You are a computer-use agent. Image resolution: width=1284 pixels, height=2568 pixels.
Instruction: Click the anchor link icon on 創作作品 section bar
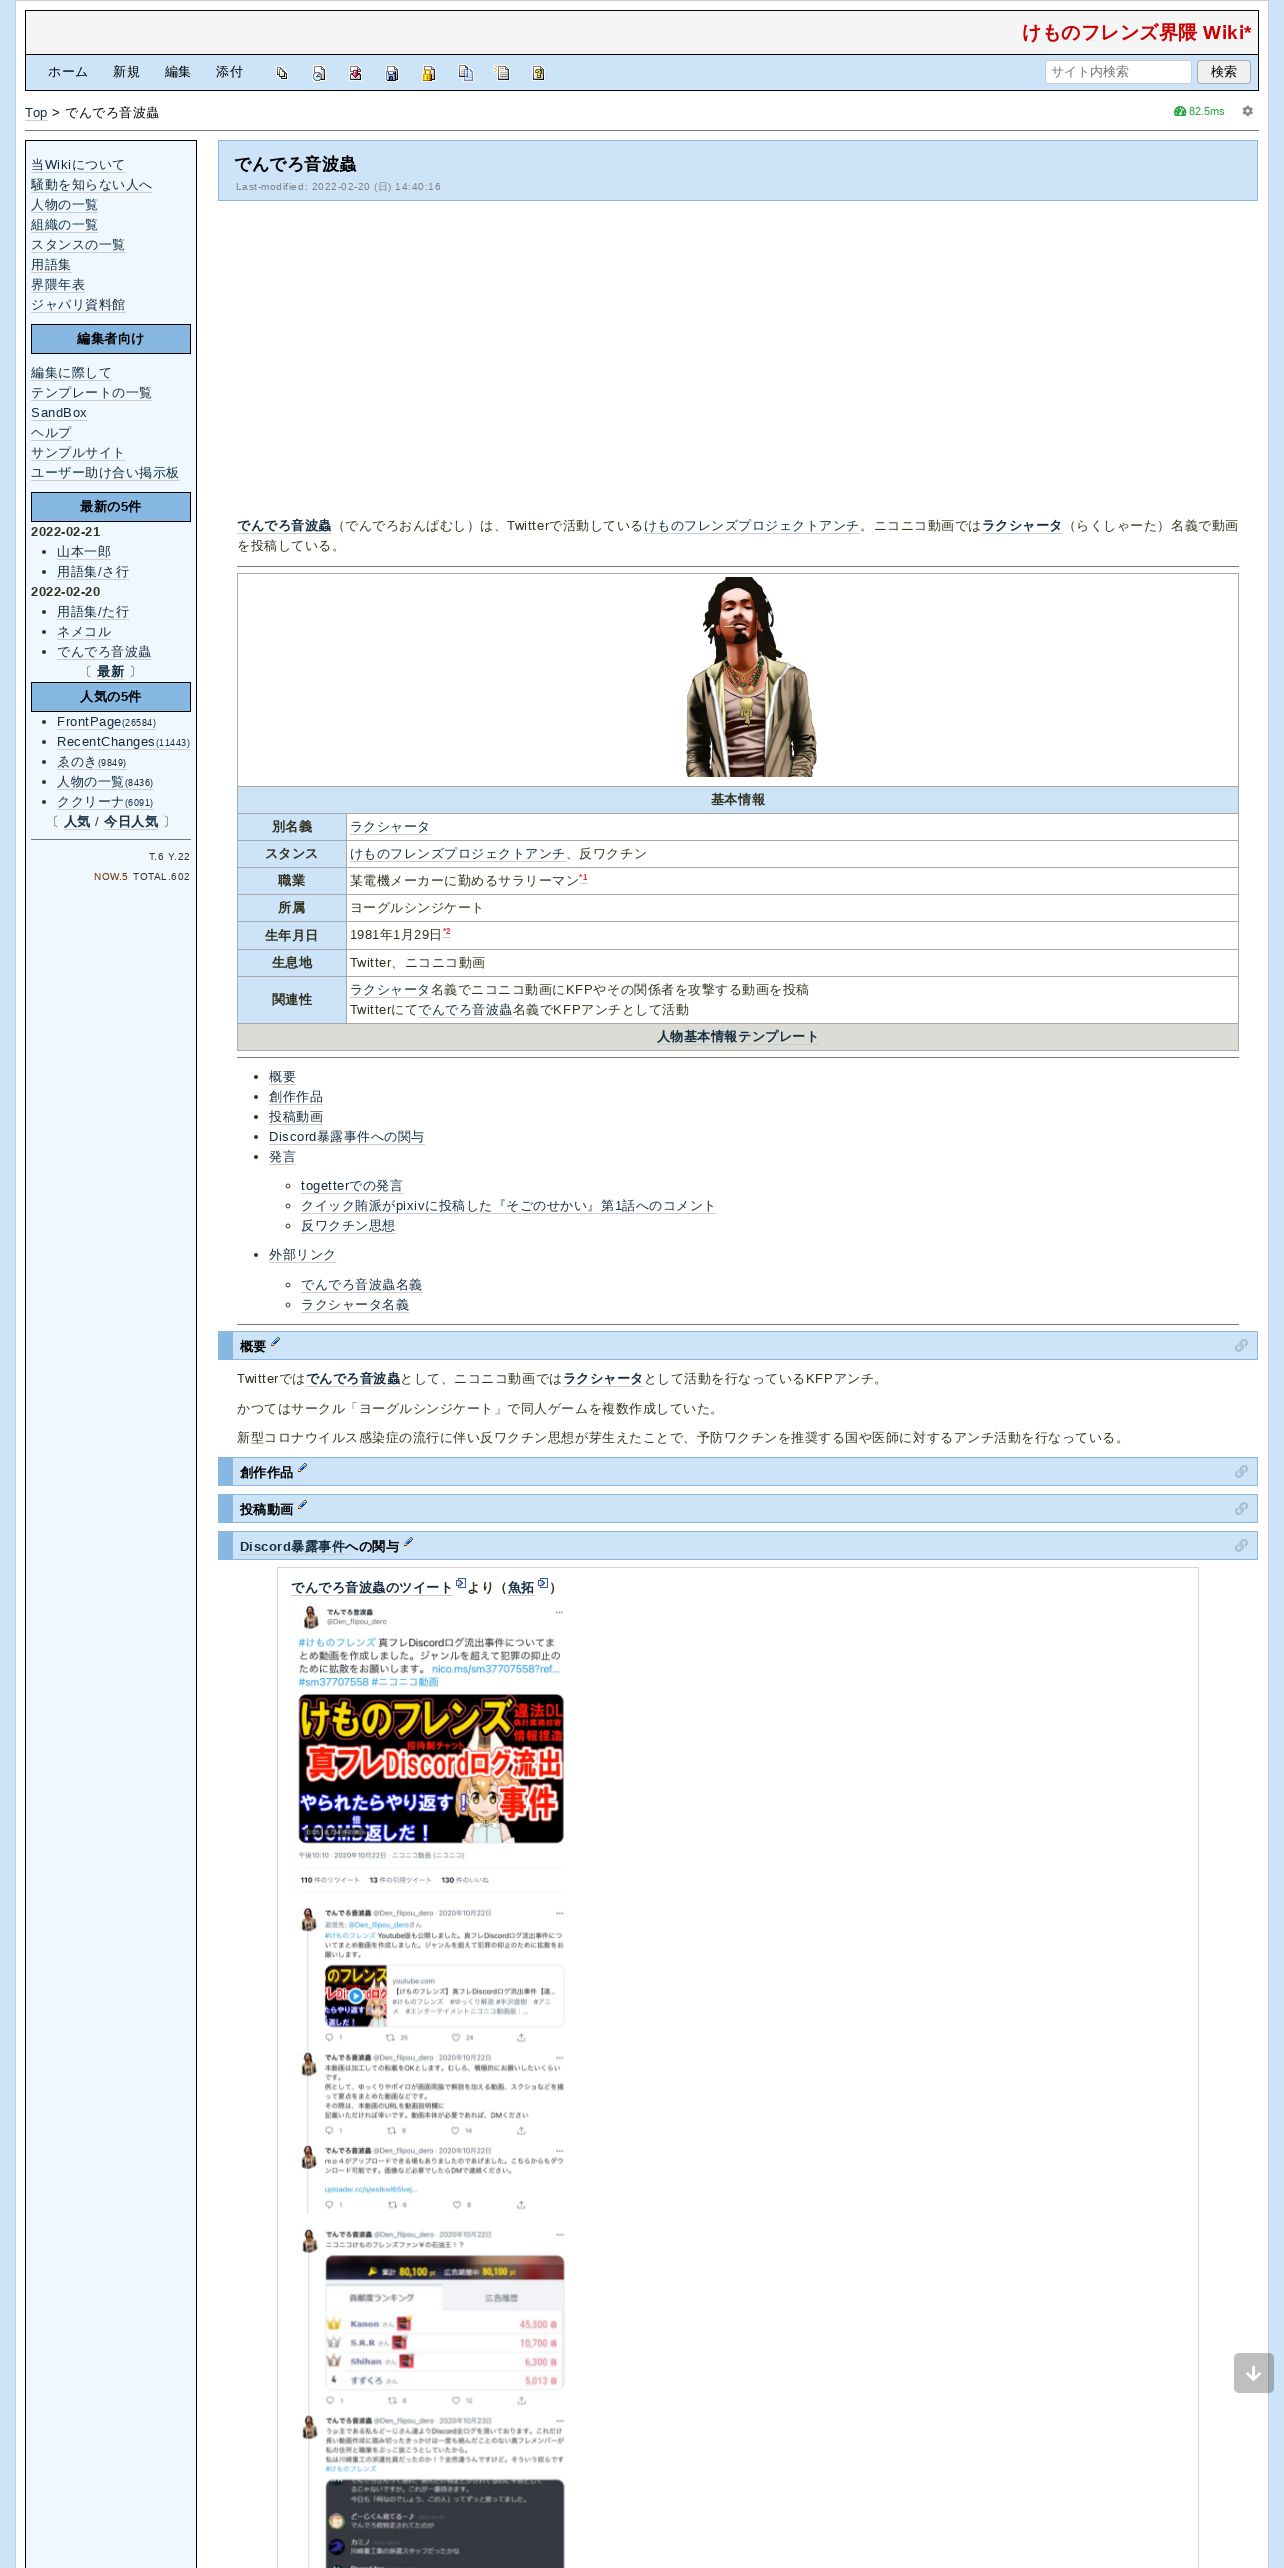pos(1241,1472)
